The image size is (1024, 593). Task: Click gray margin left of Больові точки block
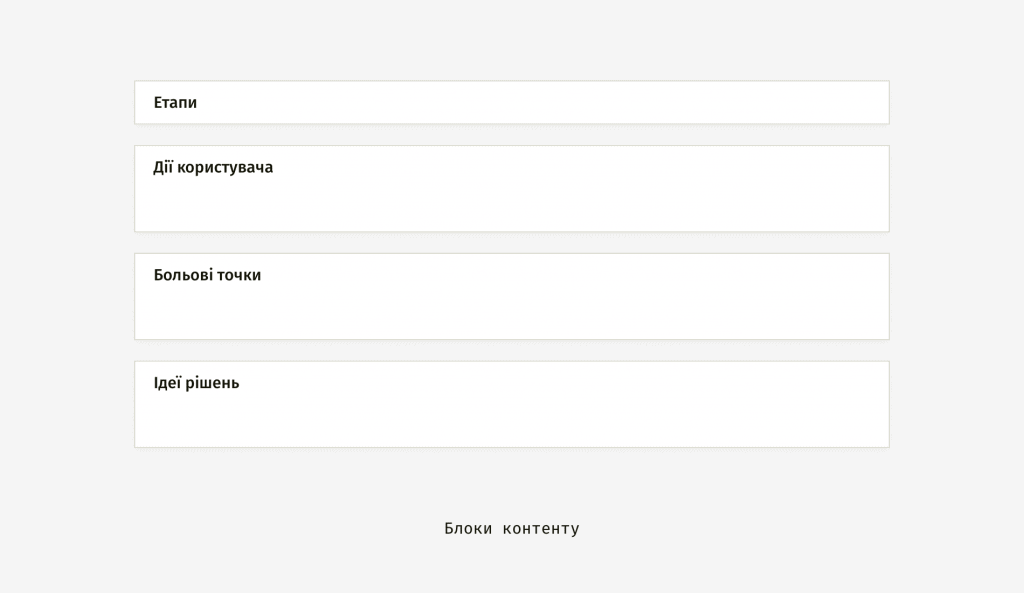67,296
